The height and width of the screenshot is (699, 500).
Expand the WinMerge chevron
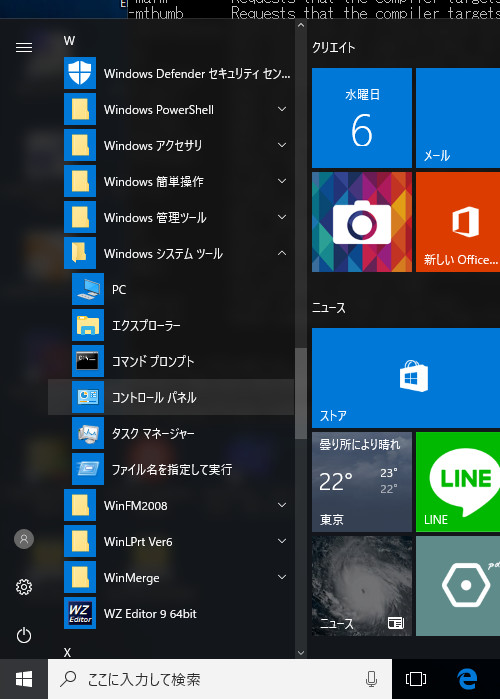[x=282, y=577]
